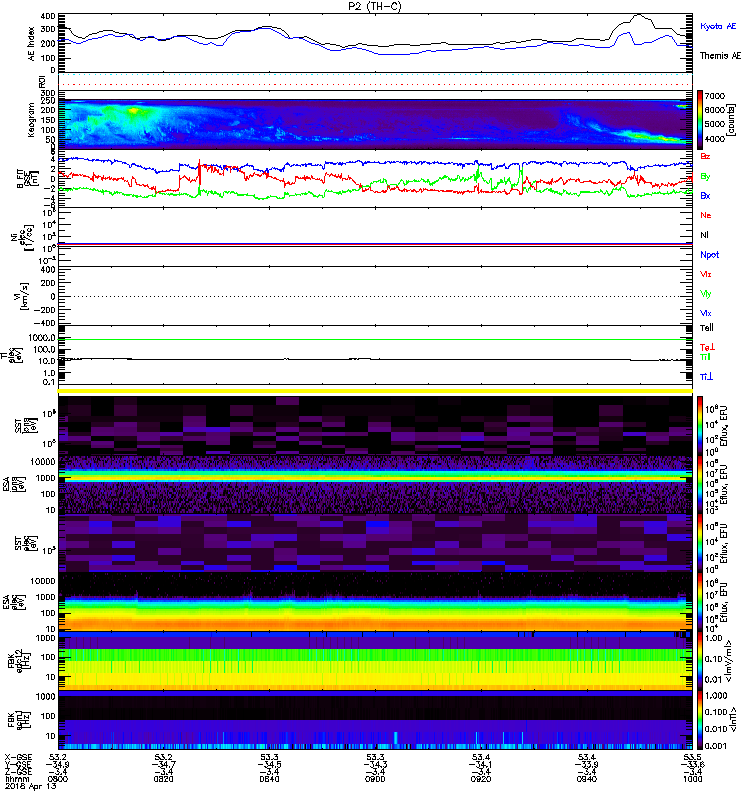Screen dimensions: 750x800
Task: Click the Keogram counts color bar
Action: [700, 120]
